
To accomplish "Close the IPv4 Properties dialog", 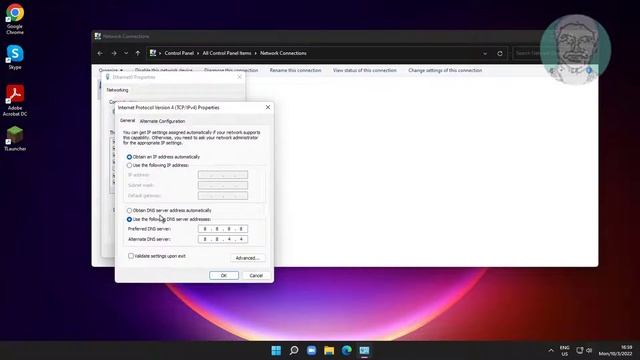I will pyautogui.click(x=268, y=107).
